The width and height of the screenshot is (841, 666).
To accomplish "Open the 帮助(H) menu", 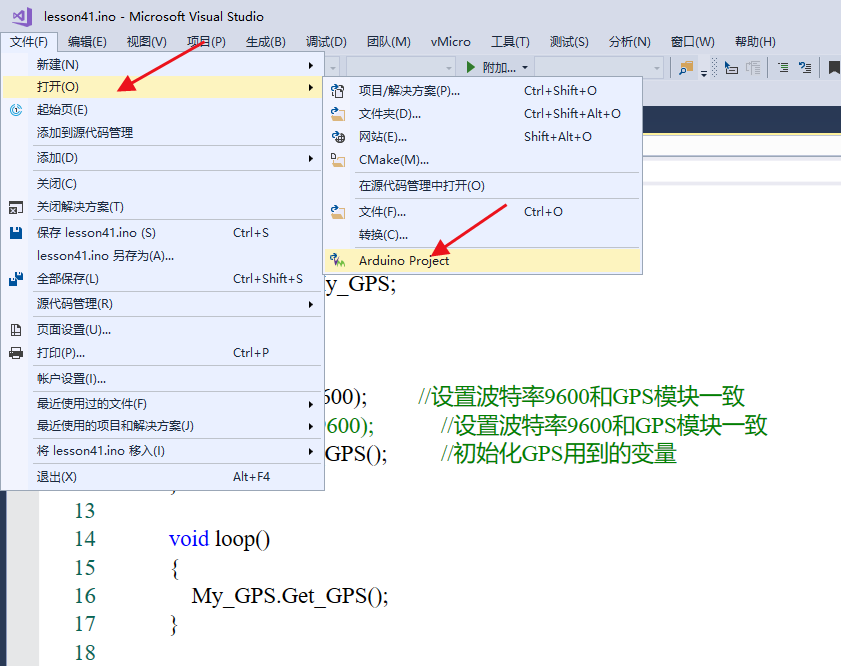I will pos(755,42).
